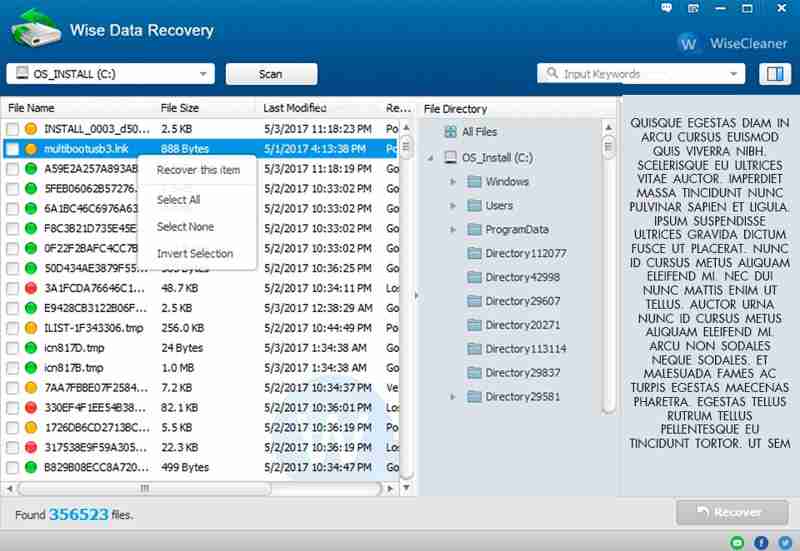Click the Directory29837 folder icon

474,373
